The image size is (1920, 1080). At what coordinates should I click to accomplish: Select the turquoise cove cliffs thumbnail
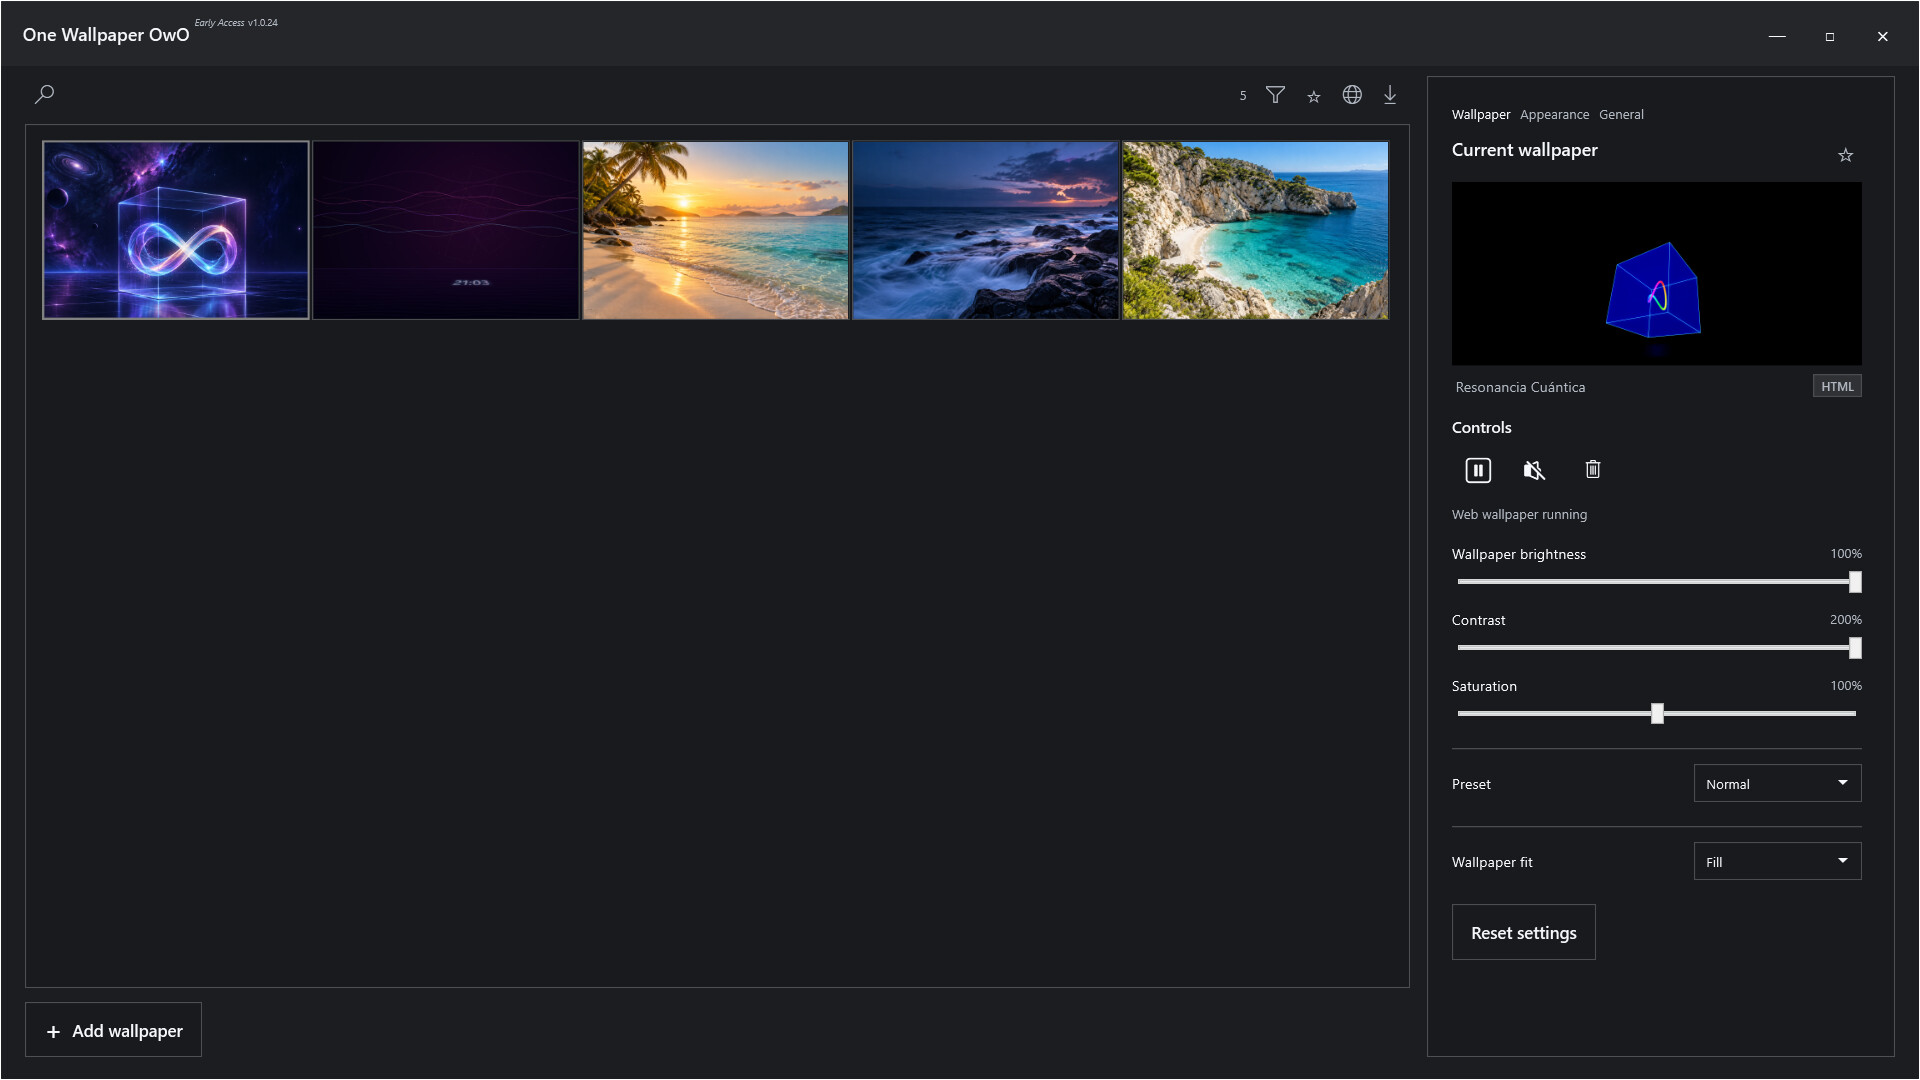pos(1256,230)
